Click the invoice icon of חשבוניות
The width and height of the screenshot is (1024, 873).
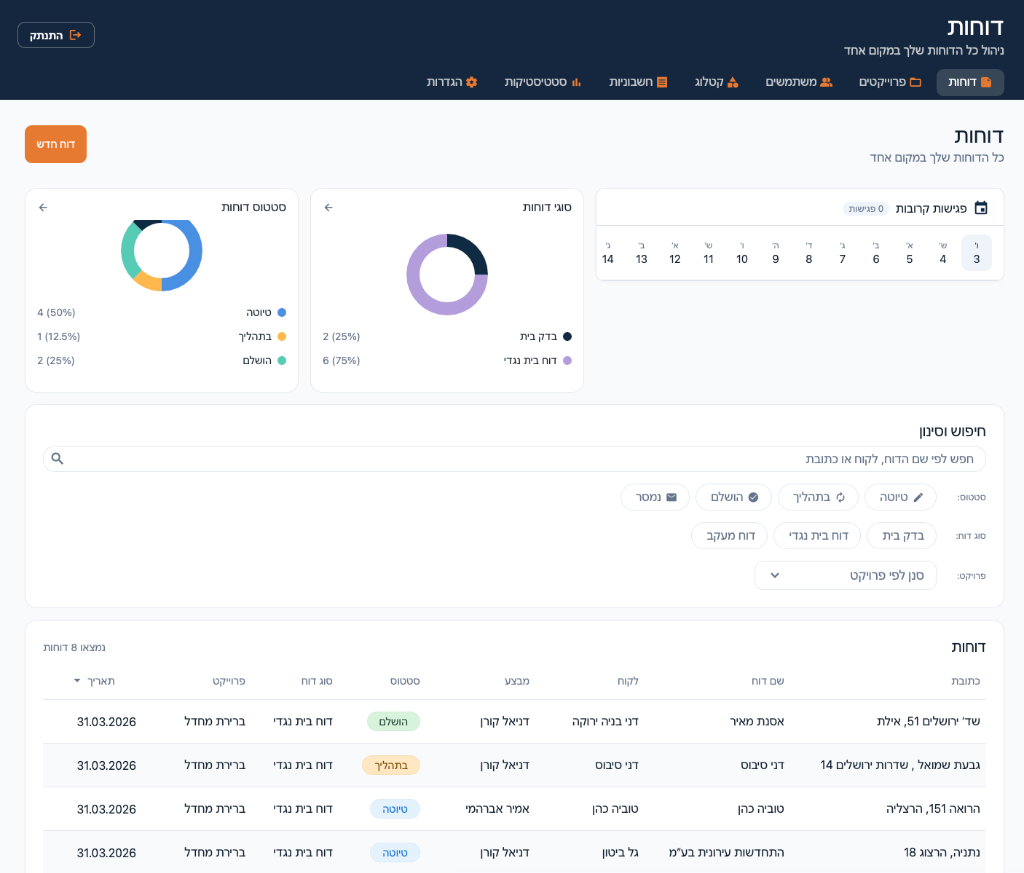coord(662,82)
